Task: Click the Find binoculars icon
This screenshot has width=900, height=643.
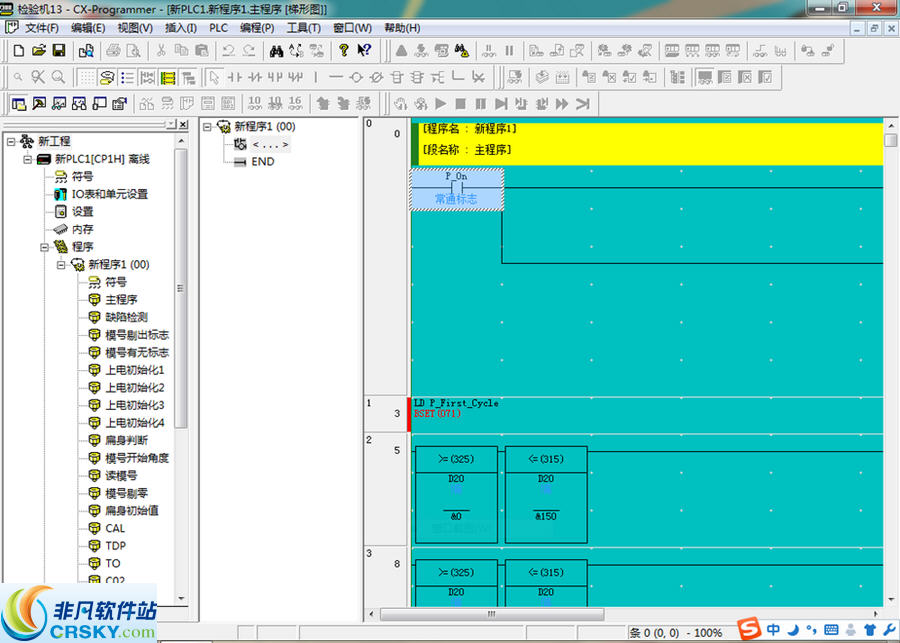Action: tap(276, 51)
